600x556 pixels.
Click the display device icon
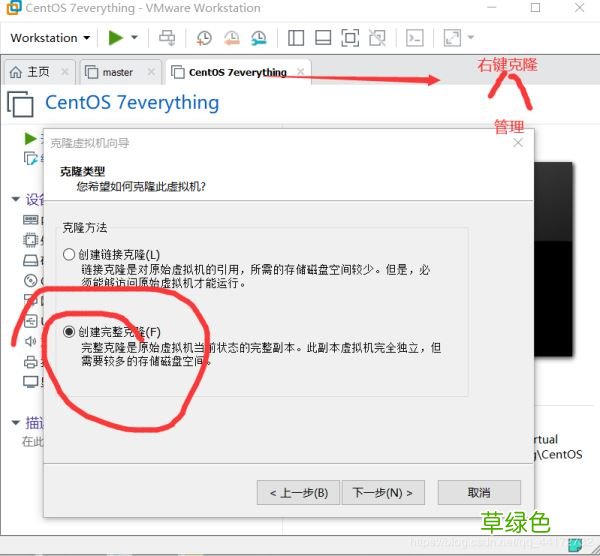pos(31,382)
